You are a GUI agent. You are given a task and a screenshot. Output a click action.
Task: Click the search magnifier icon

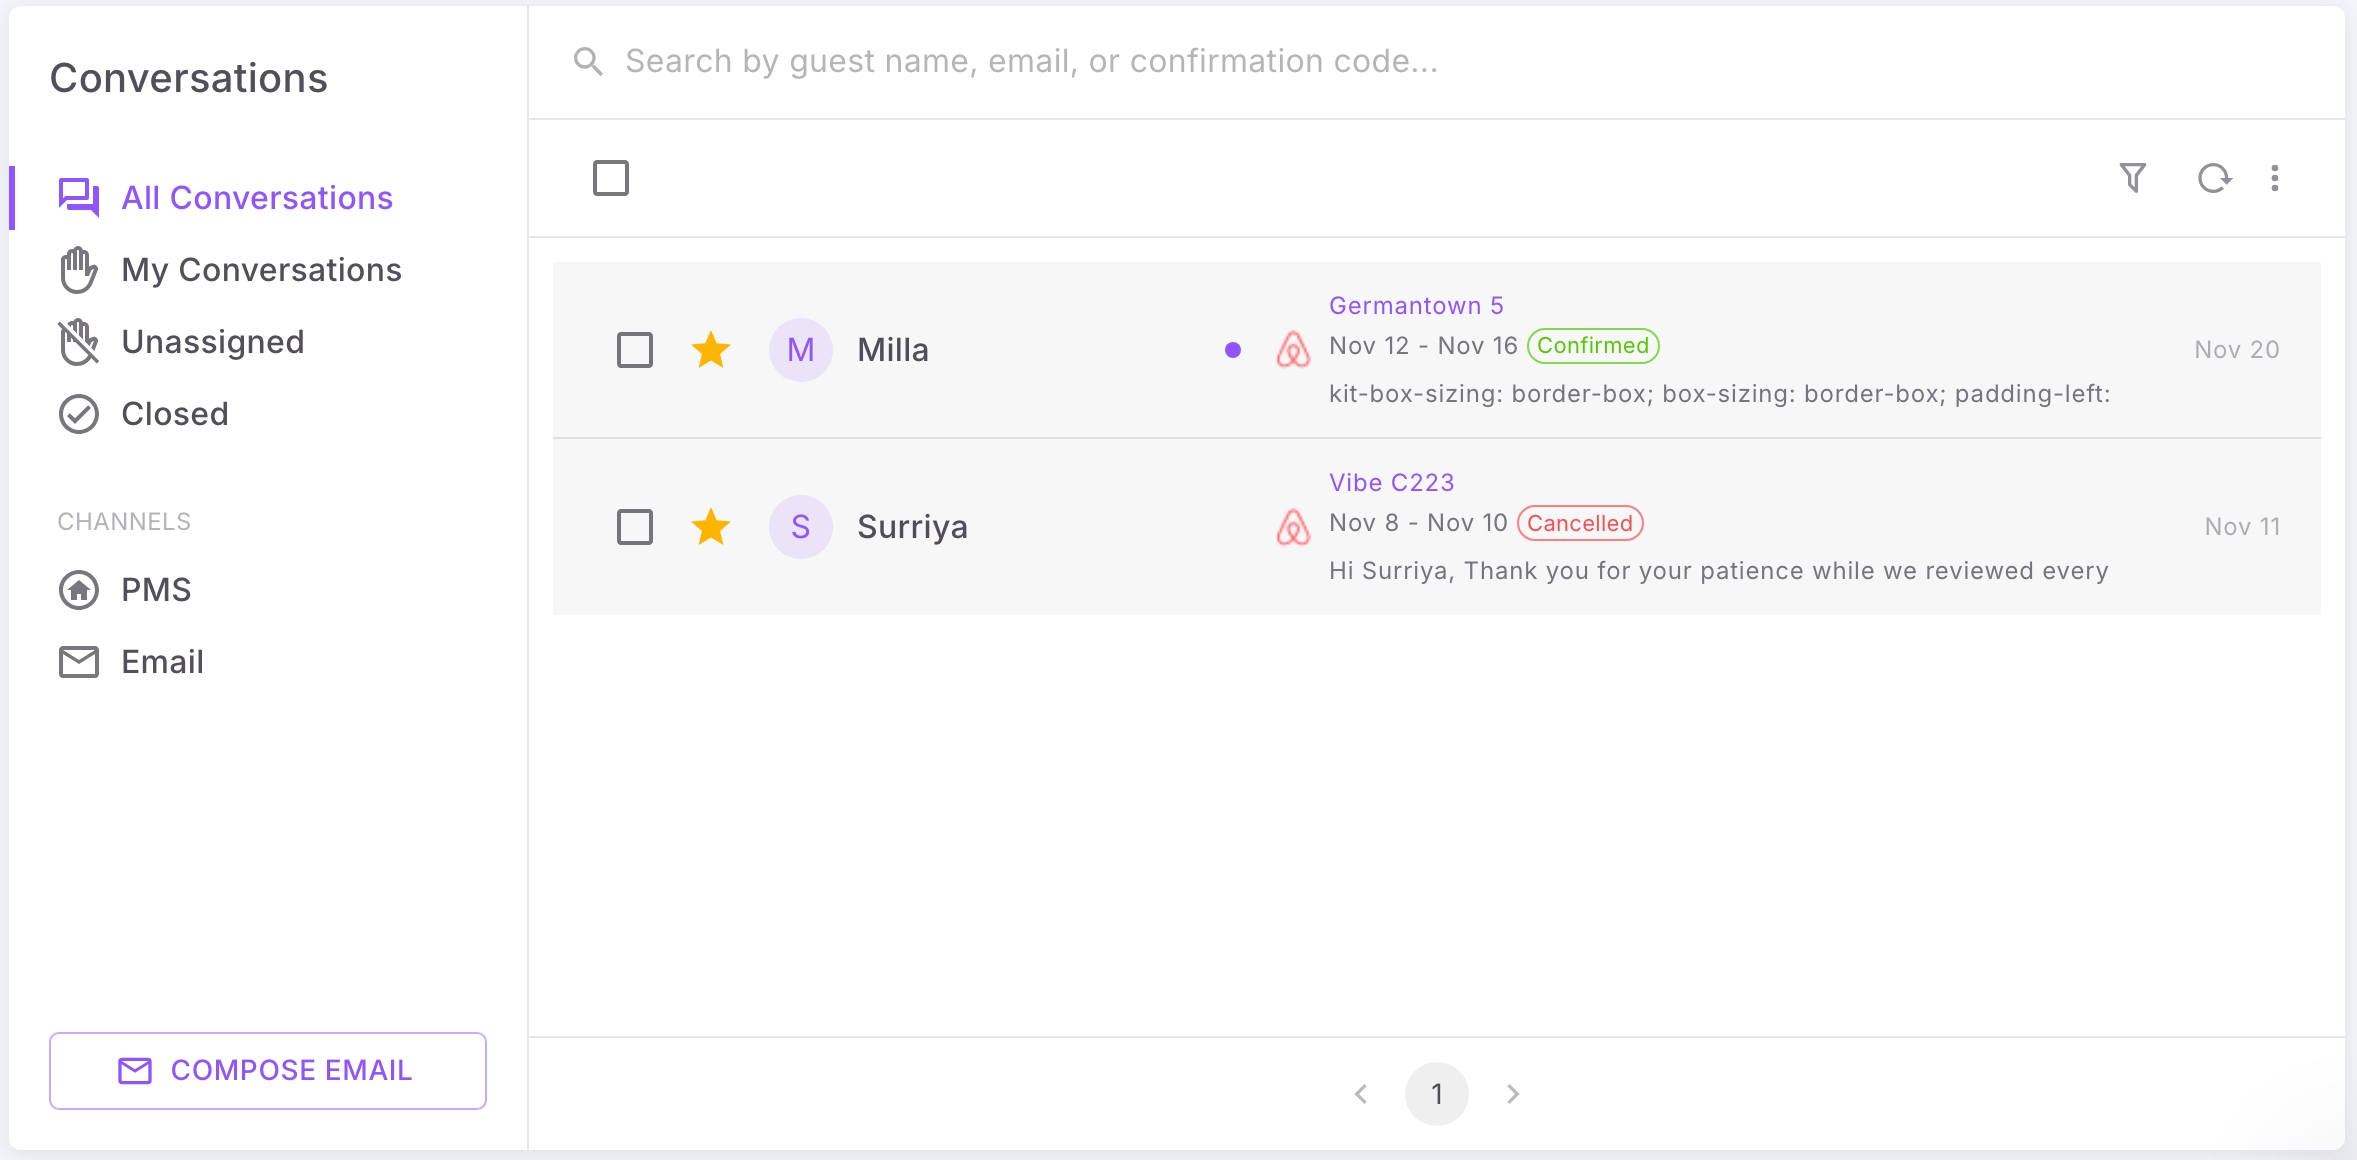pos(589,61)
